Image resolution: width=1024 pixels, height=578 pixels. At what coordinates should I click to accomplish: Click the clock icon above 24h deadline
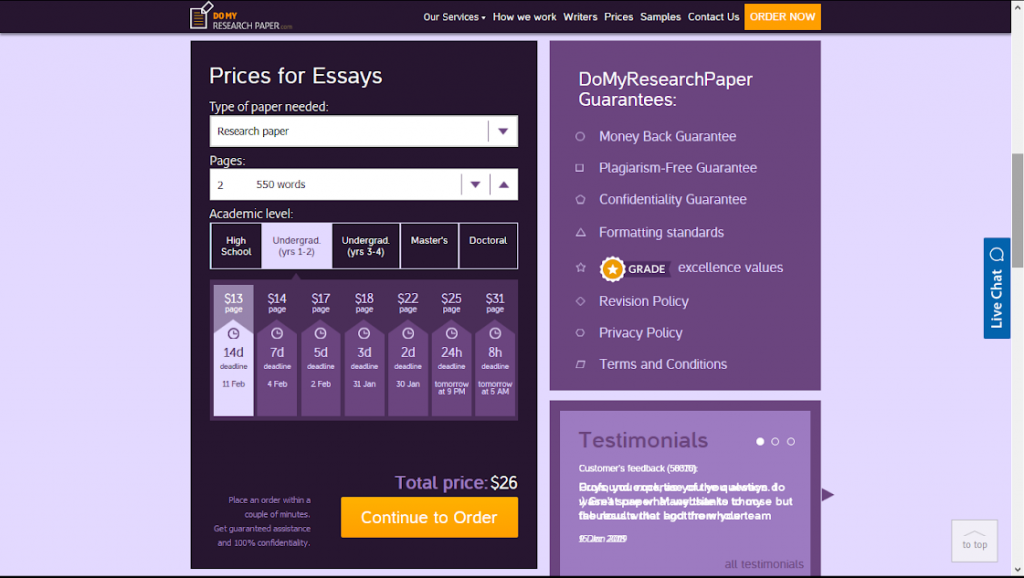tap(452, 334)
